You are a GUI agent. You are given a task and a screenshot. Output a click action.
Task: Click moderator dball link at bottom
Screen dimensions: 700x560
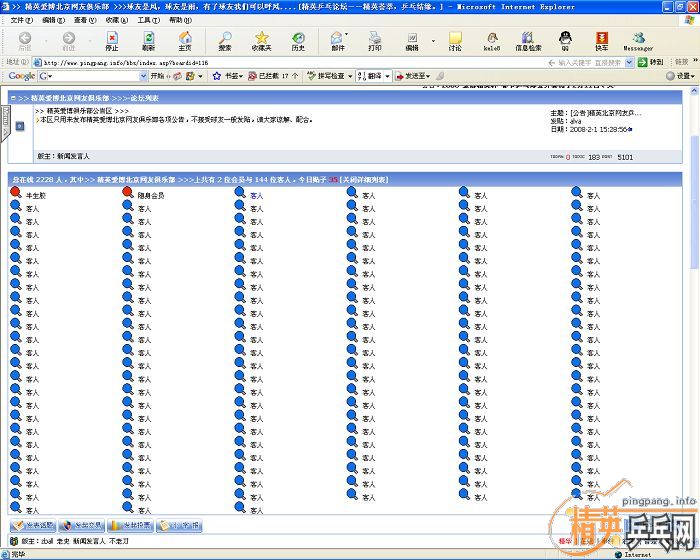pyautogui.click(x=48, y=541)
